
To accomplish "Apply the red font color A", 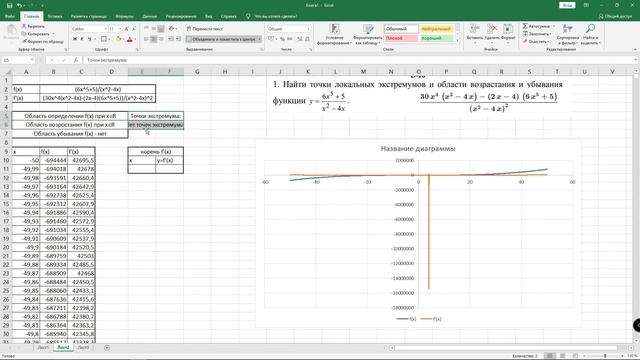I will 130,39.
